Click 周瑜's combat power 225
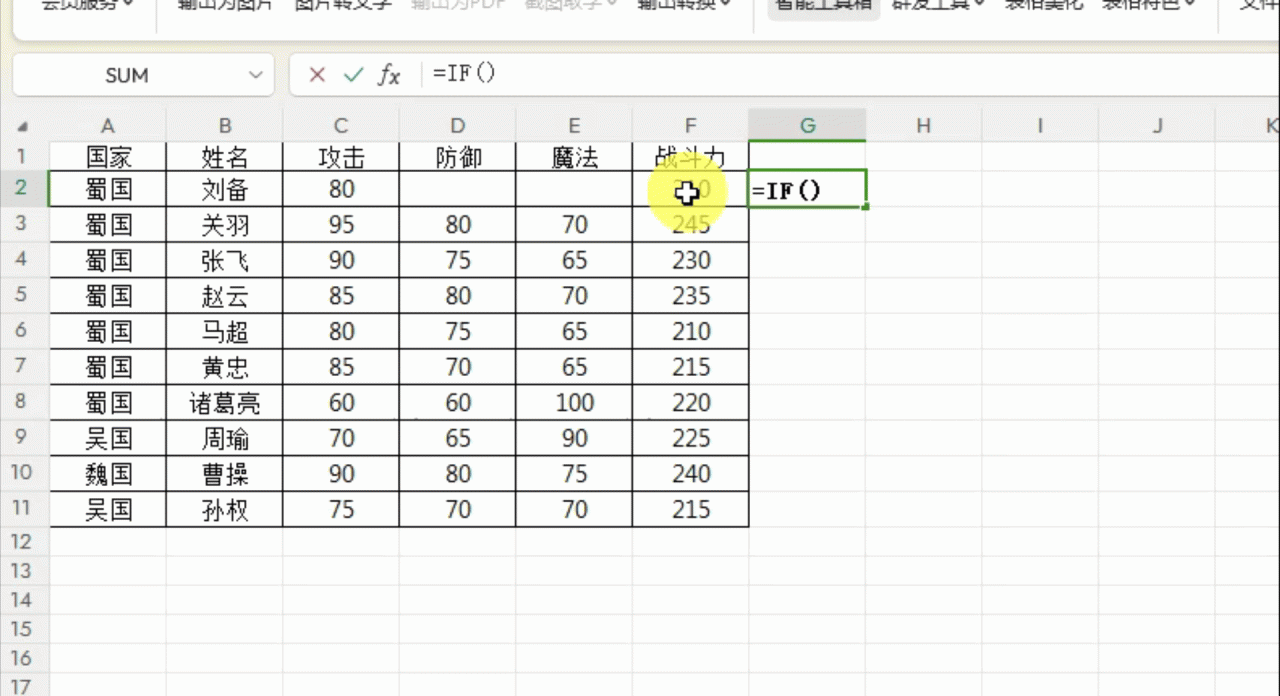Viewport: 1280px width, 696px height. 691,438
